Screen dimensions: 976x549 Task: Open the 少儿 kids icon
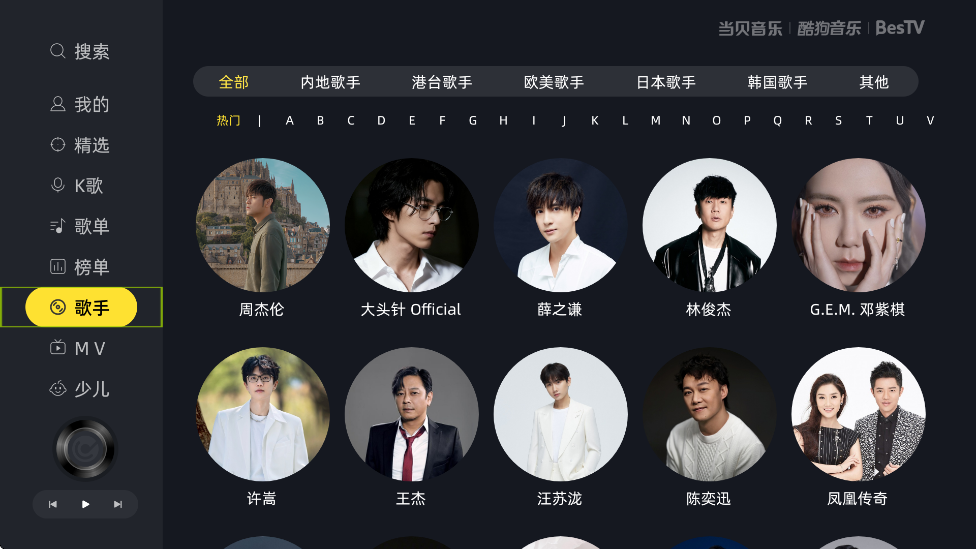[57, 388]
